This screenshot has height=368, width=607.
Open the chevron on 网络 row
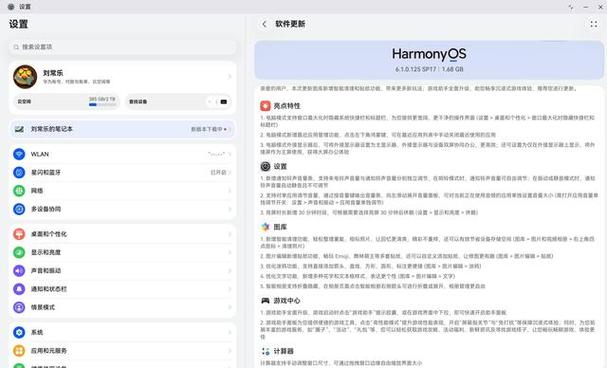(x=230, y=190)
